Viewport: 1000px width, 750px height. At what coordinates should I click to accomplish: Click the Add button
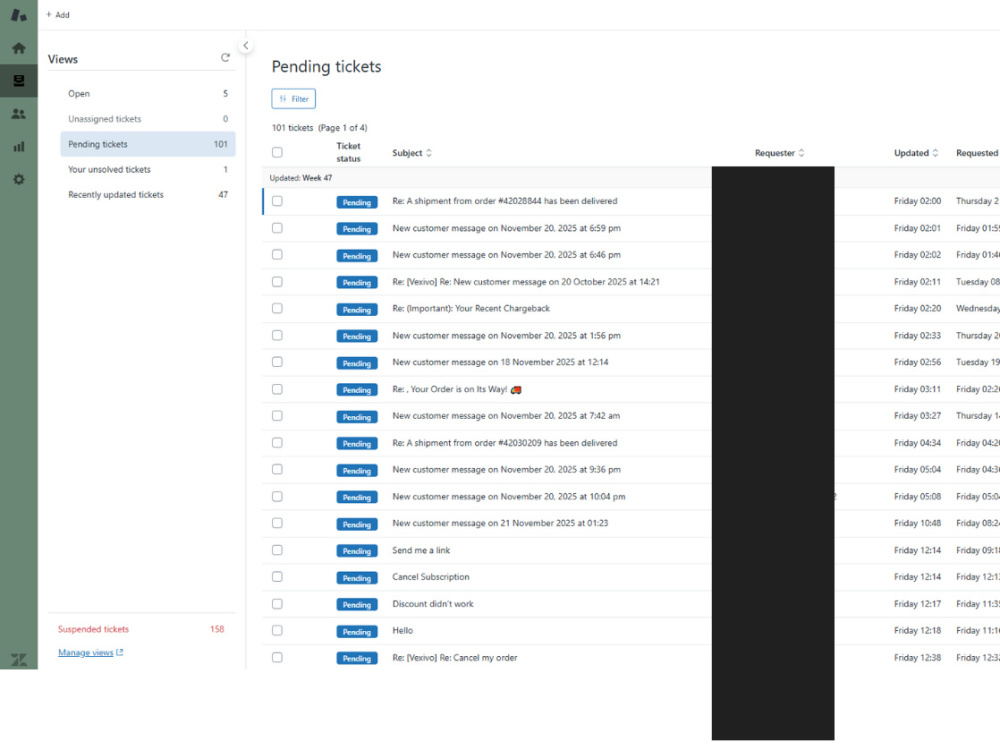pos(57,15)
